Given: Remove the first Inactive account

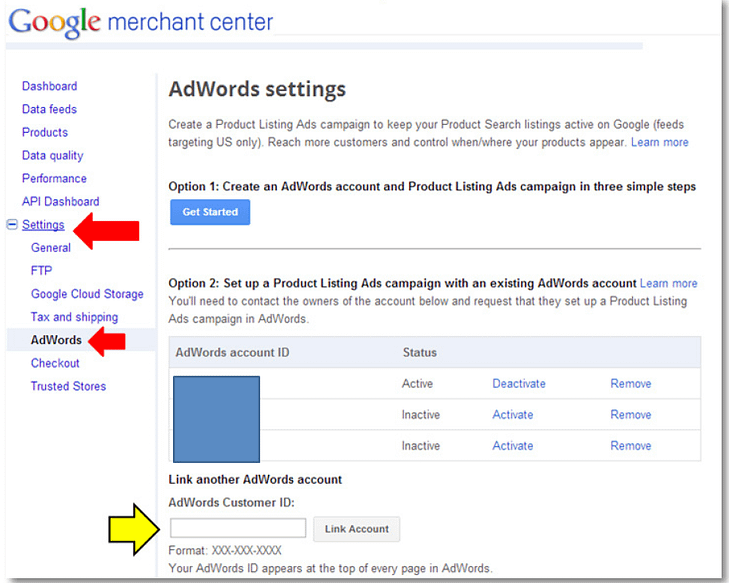Looking at the screenshot, I should (630, 415).
